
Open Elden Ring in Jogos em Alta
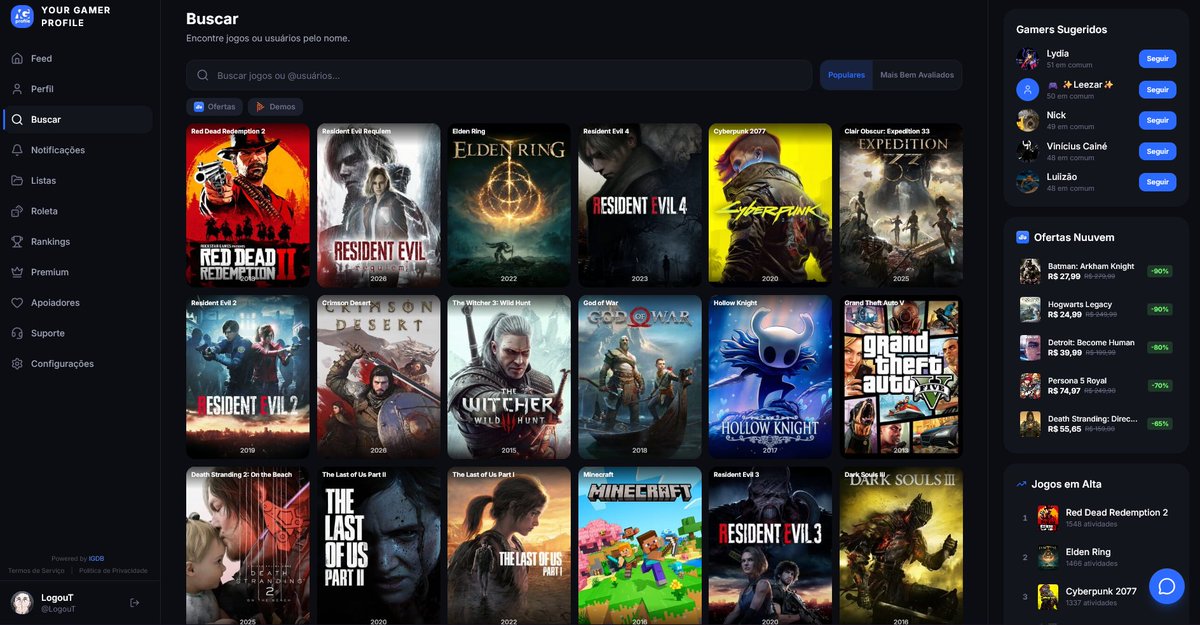coord(1096,557)
